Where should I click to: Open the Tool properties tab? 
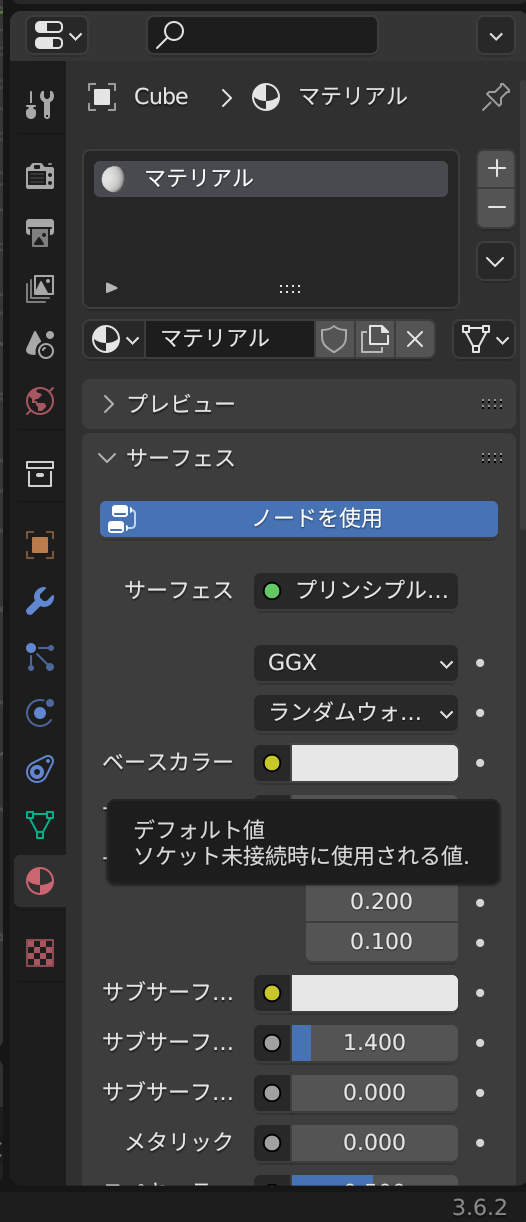tap(40, 103)
